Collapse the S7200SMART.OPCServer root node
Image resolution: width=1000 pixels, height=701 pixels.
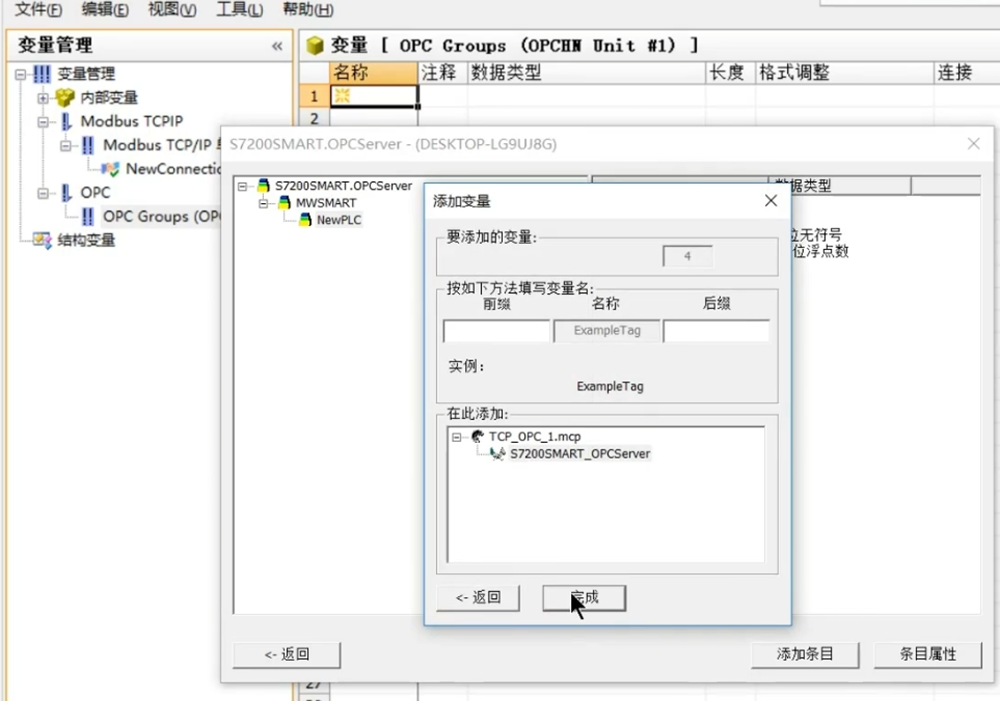(243, 186)
